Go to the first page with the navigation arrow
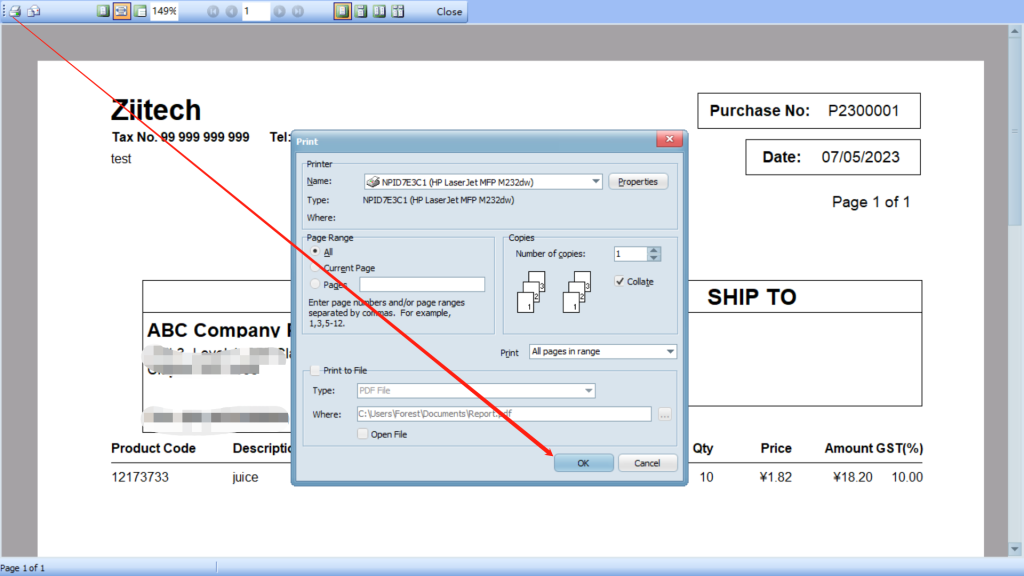Viewport: 1024px width, 576px height. click(212, 12)
